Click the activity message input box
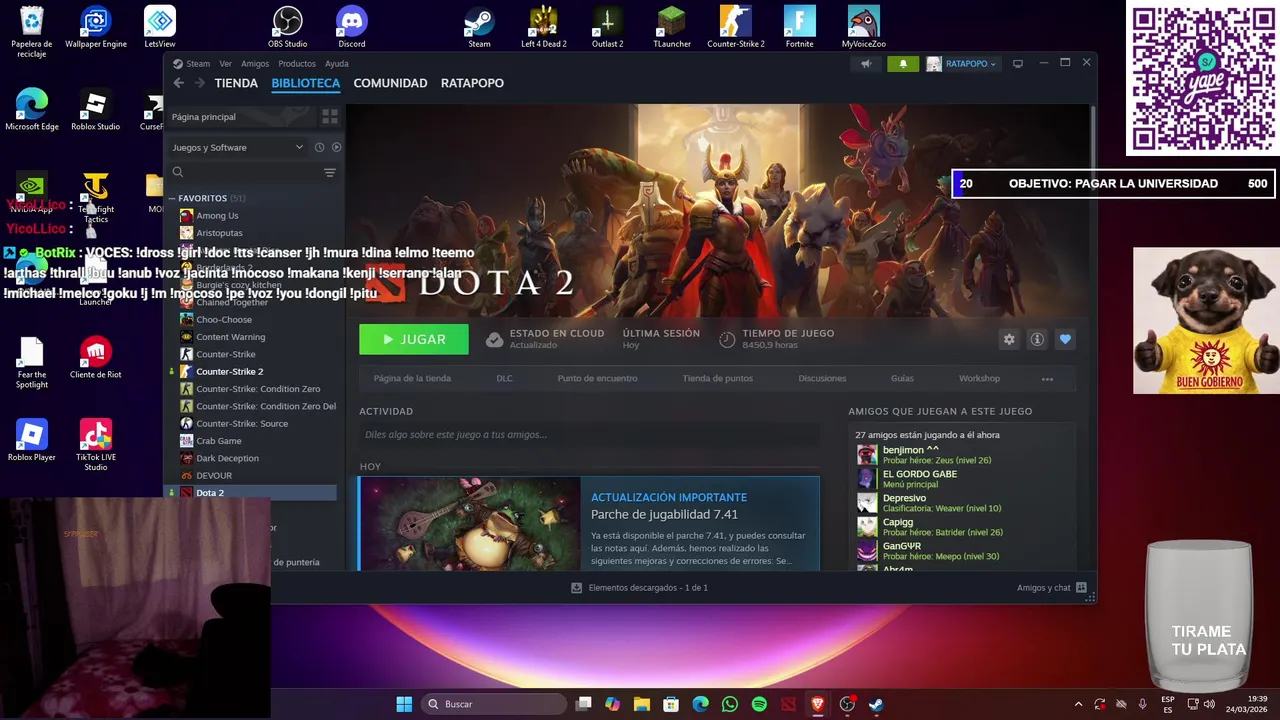This screenshot has height=720, width=1280. coord(589,435)
